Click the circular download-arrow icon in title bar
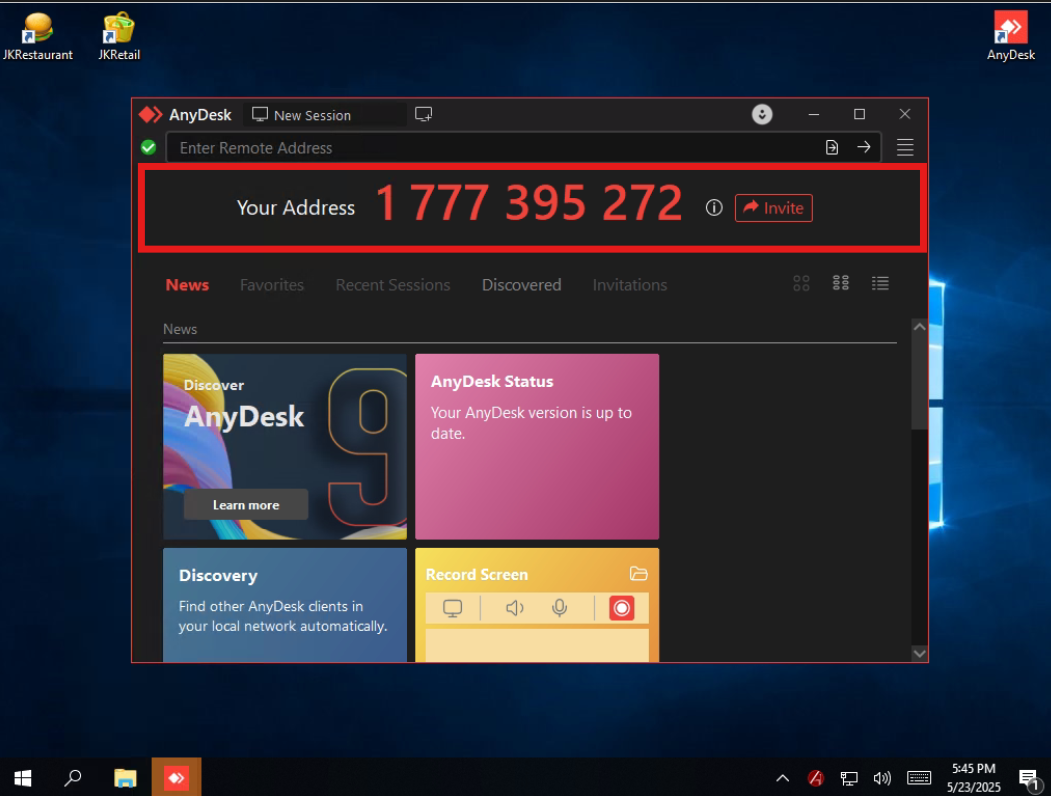Screen dimensions: 1051x796 pos(761,115)
